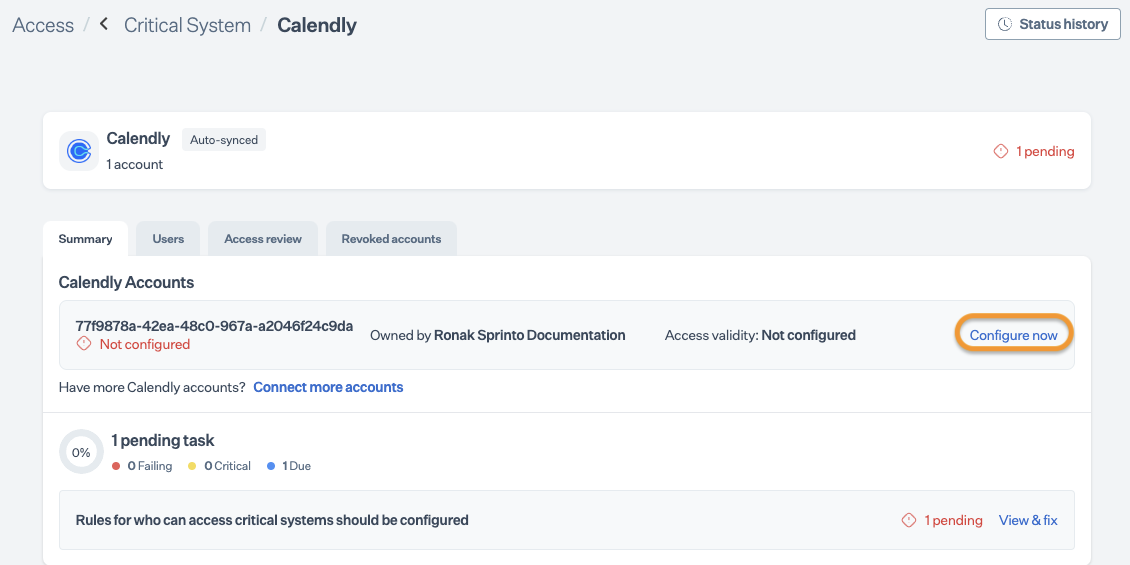Click the '0 Critical' count
The height and width of the screenshot is (565, 1130).
(228, 466)
